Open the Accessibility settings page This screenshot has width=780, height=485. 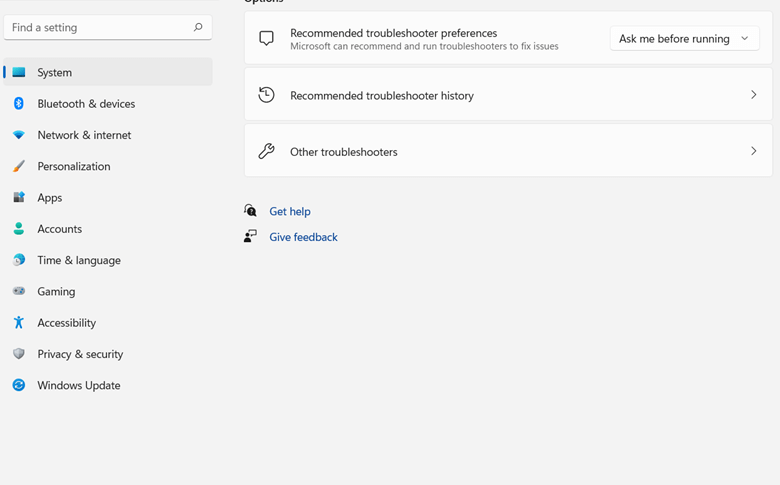[67, 323]
